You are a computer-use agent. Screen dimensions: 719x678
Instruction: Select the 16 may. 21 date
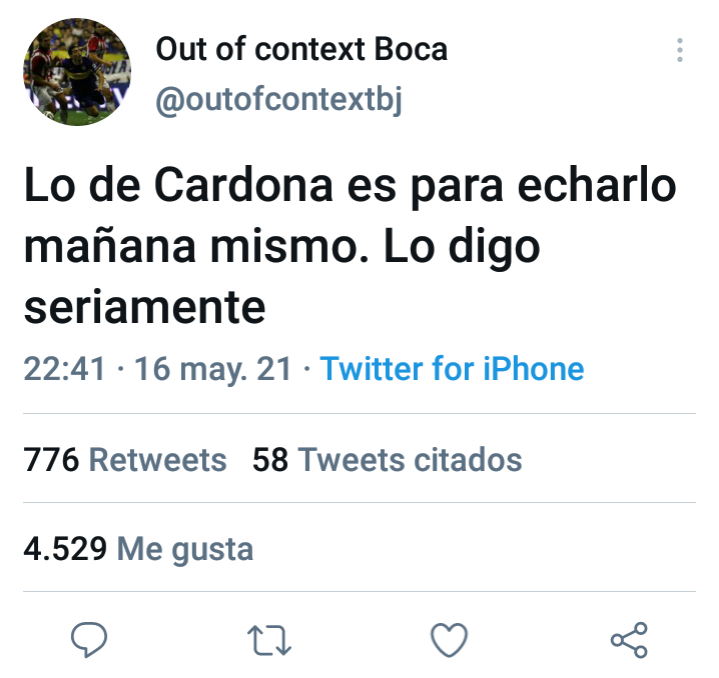pyautogui.click(x=213, y=369)
